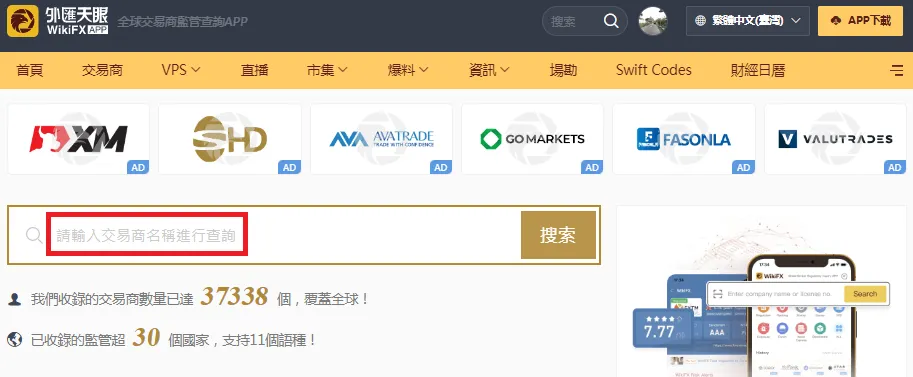Expand the 市集 menu
Screen dimensions: 913x377
click(x=327, y=70)
